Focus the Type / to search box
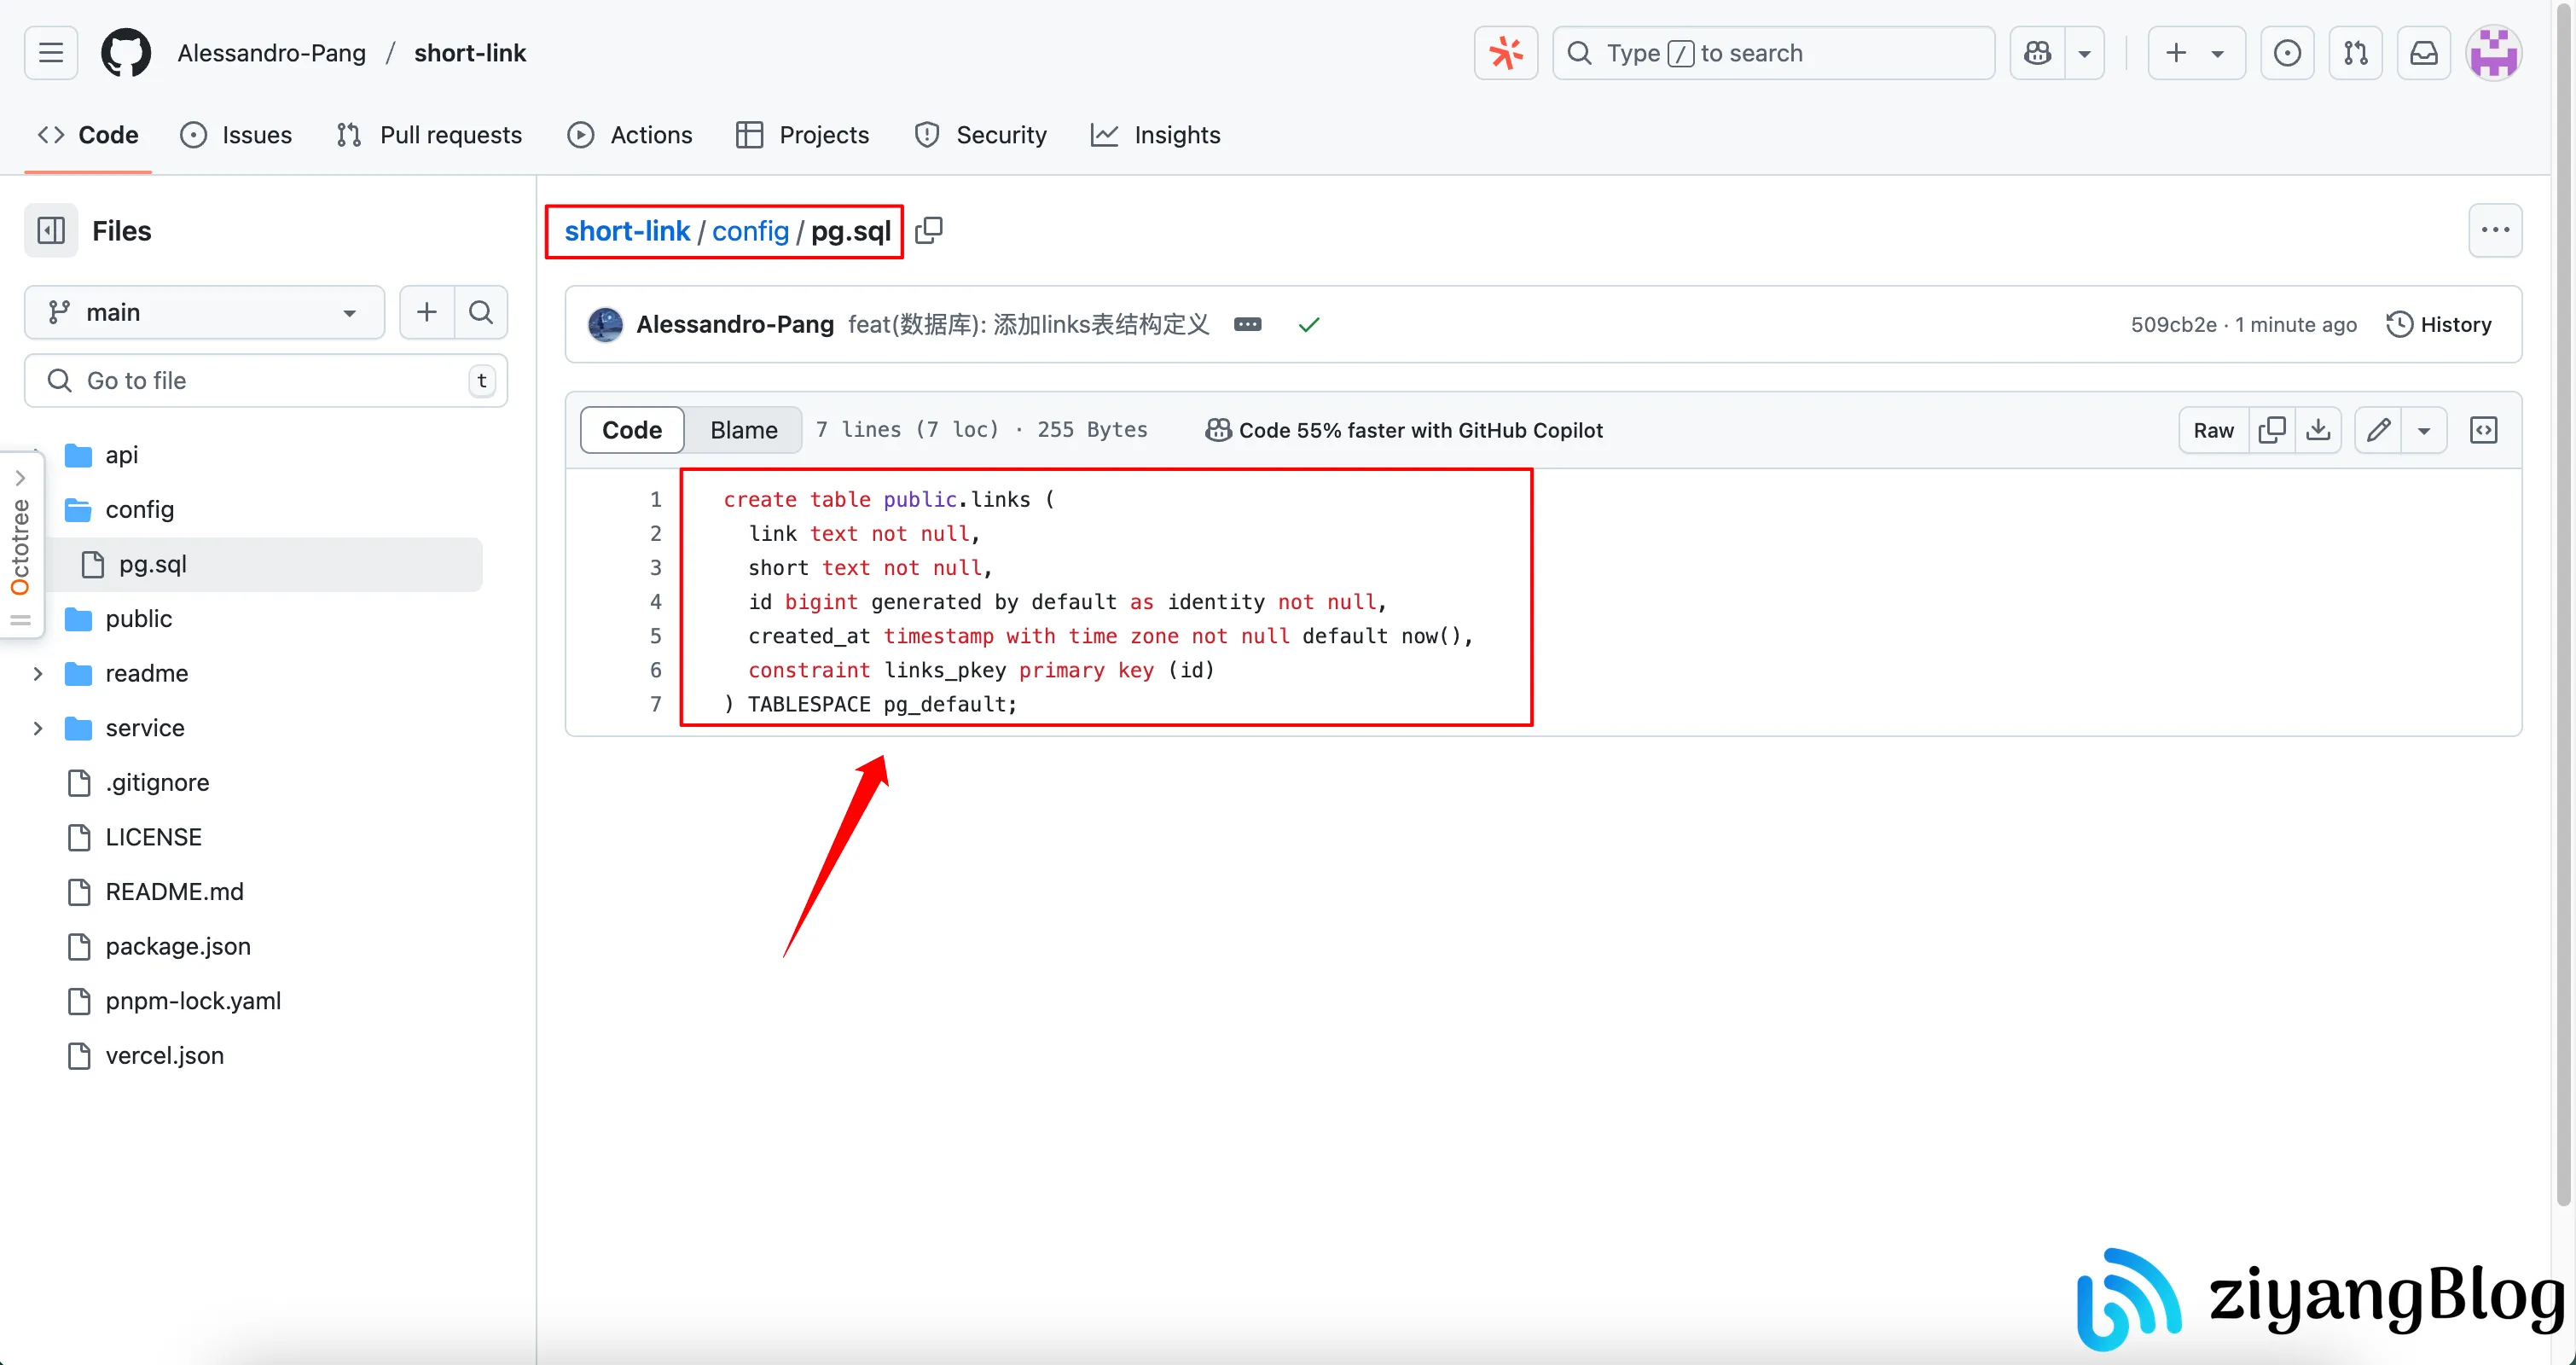Screen dimensions: 2576x1365 click(x=1773, y=53)
